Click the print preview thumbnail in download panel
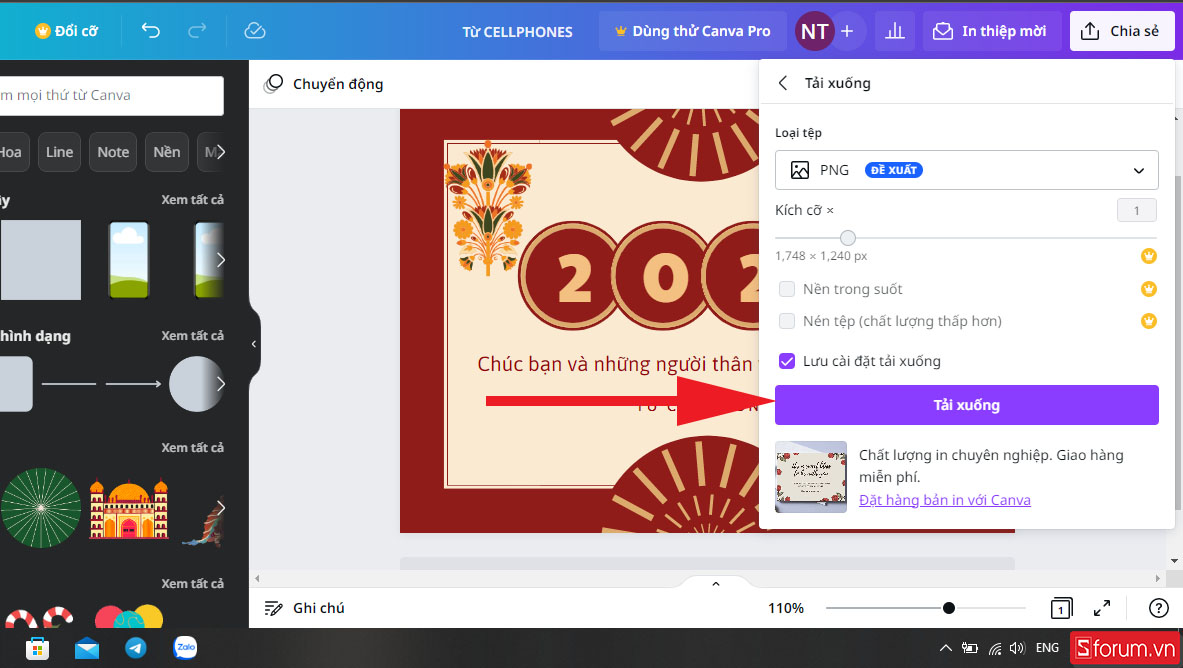Screen dimensions: 1183x668 click(x=810, y=477)
